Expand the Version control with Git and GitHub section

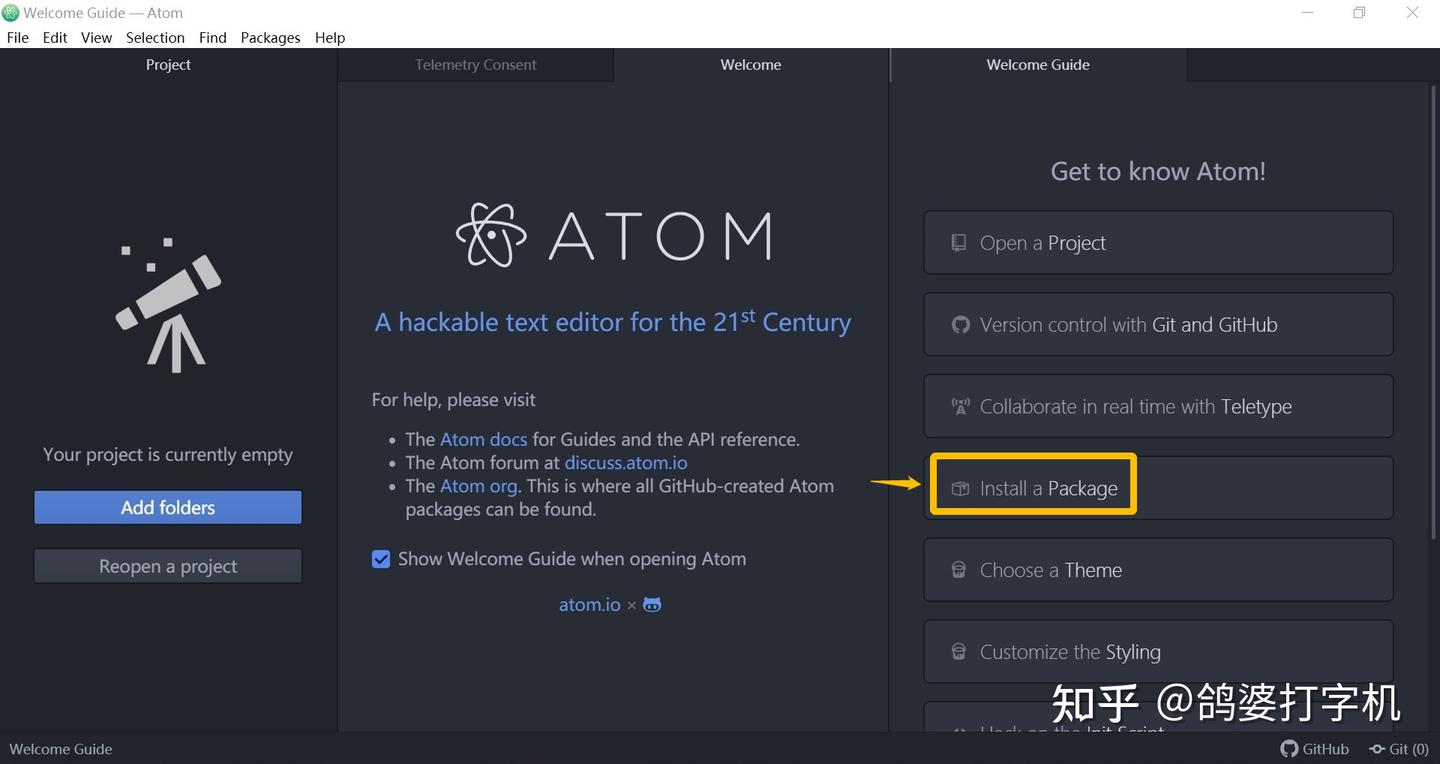click(x=1157, y=324)
